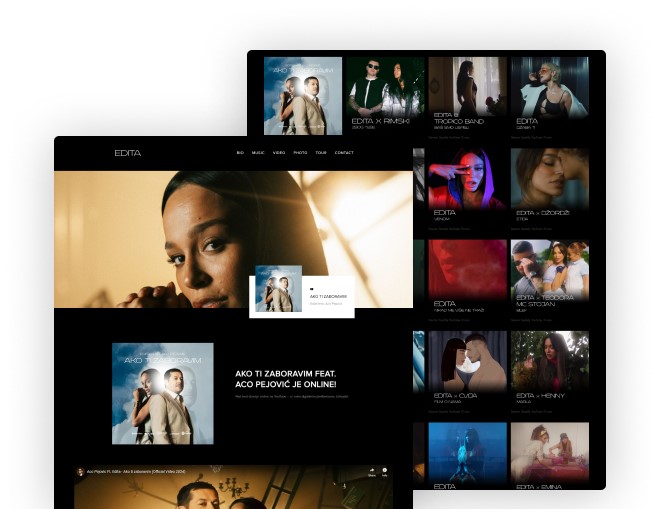Go to the MUSIC page
The width and height of the screenshot is (660, 509).
coord(258,153)
